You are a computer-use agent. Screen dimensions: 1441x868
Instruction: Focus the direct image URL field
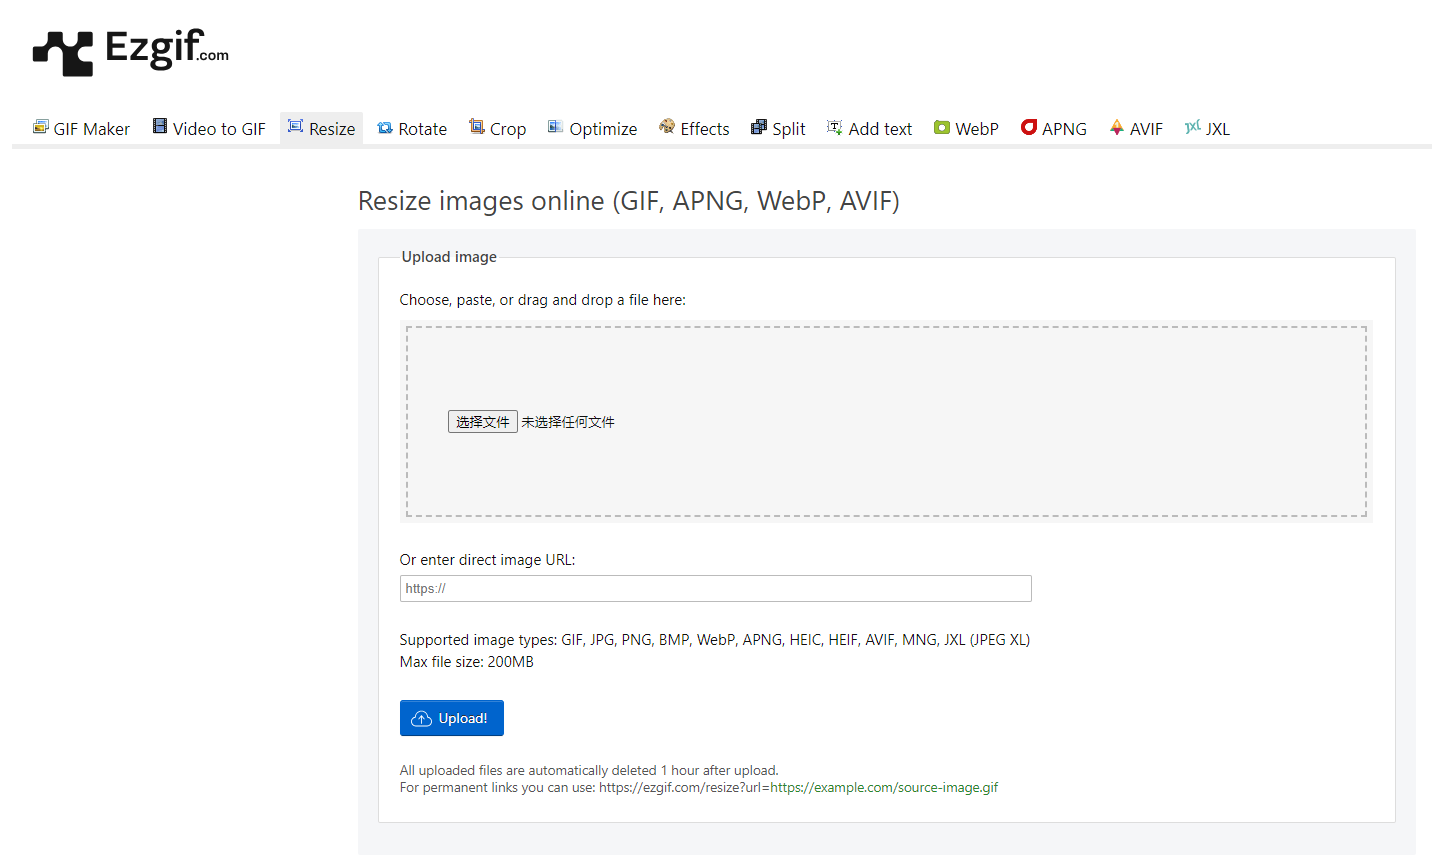[715, 589]
